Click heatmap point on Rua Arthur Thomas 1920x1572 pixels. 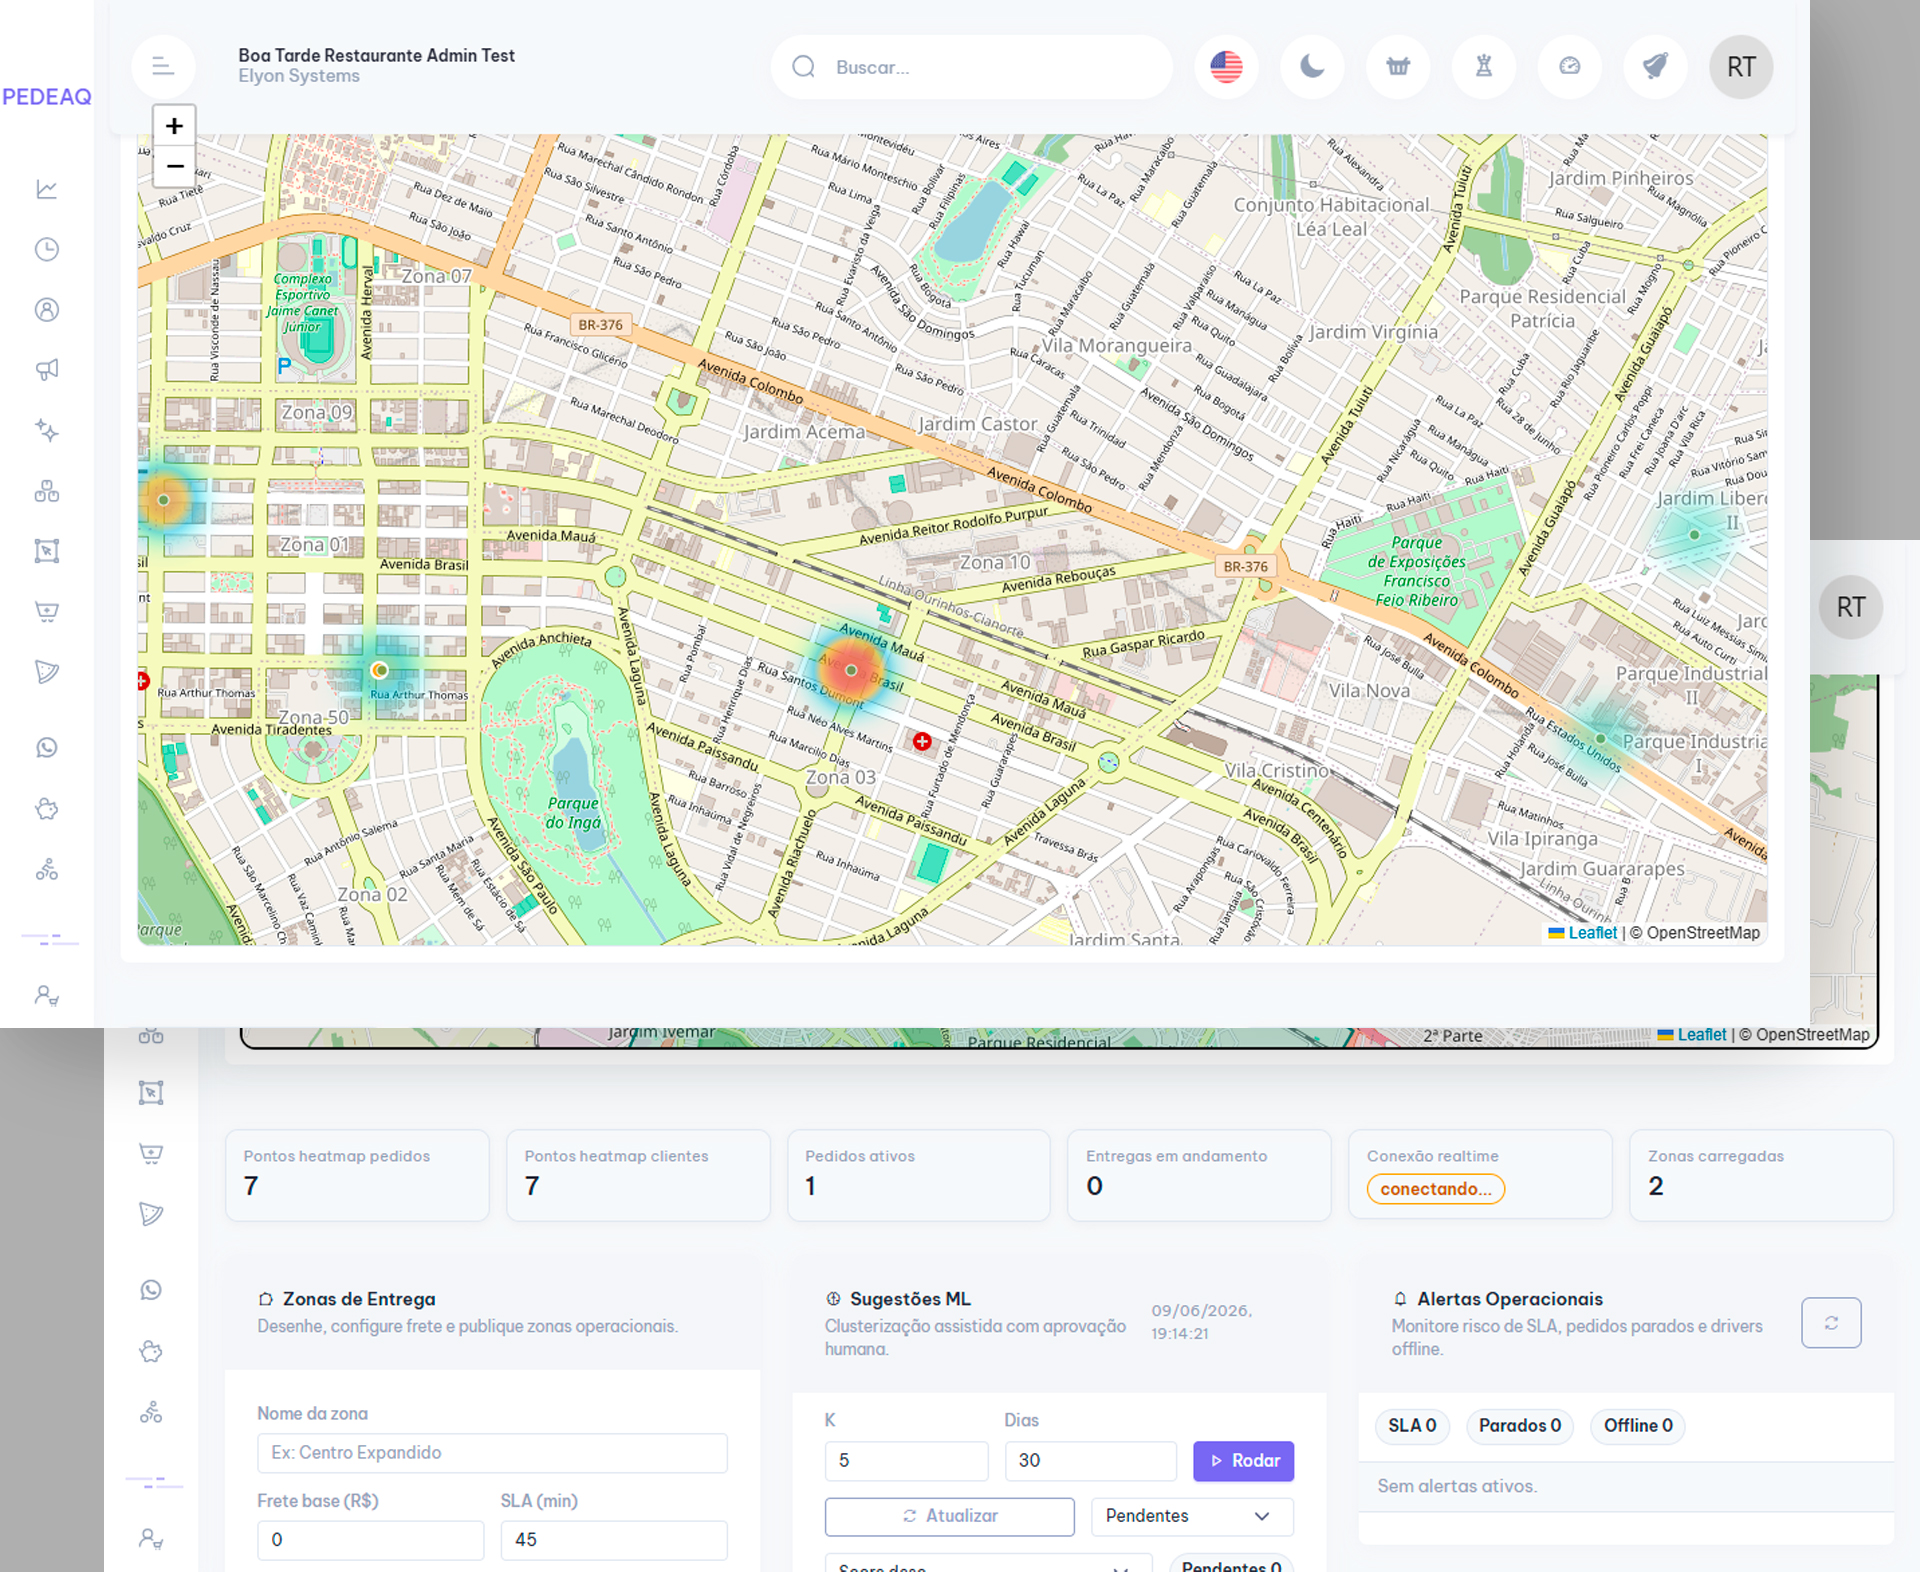(379, 670)
